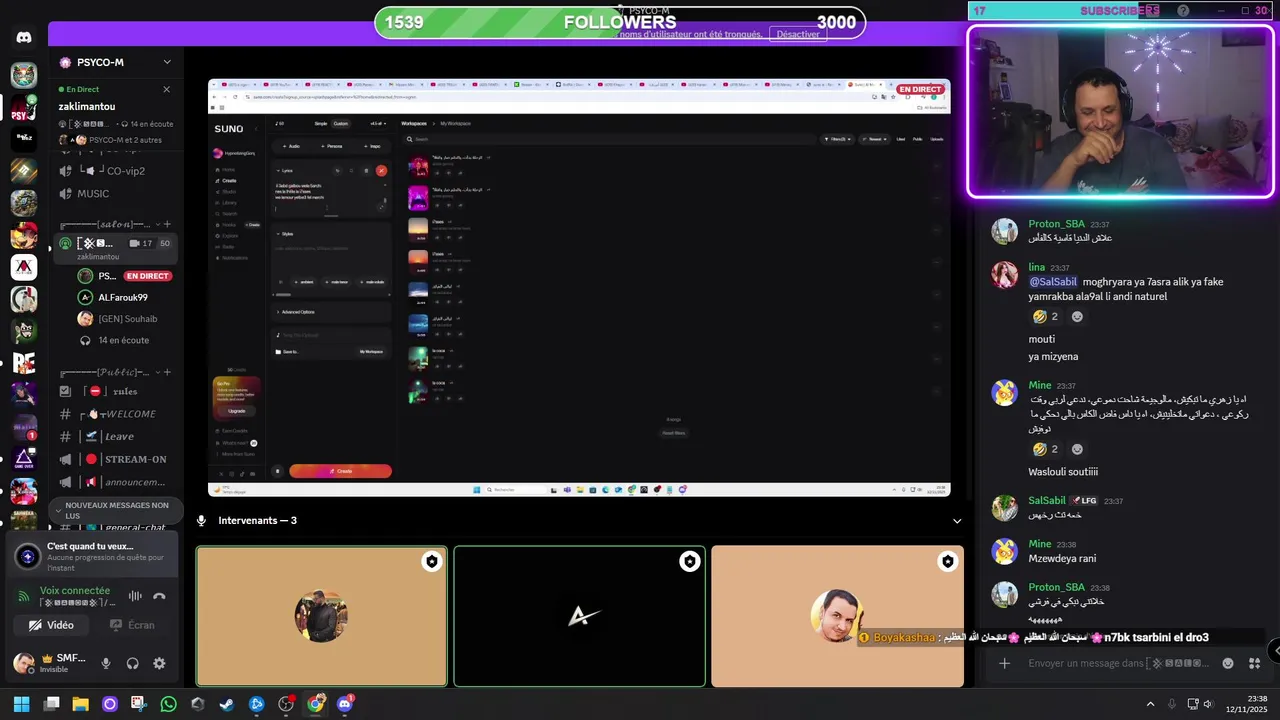Open the WELCOME text channel
The height and width of the screenshot is (720, 1280).
[x=115, y=414]
